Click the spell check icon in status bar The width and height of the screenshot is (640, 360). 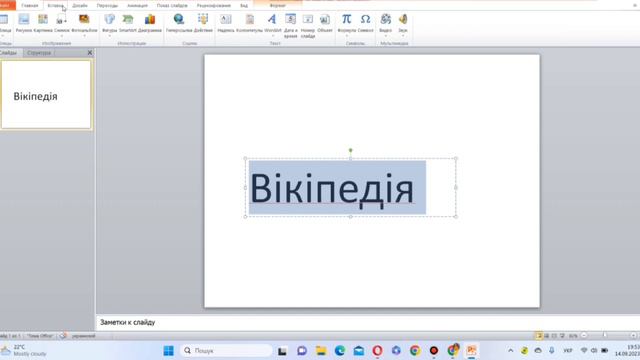pos(63,336)
